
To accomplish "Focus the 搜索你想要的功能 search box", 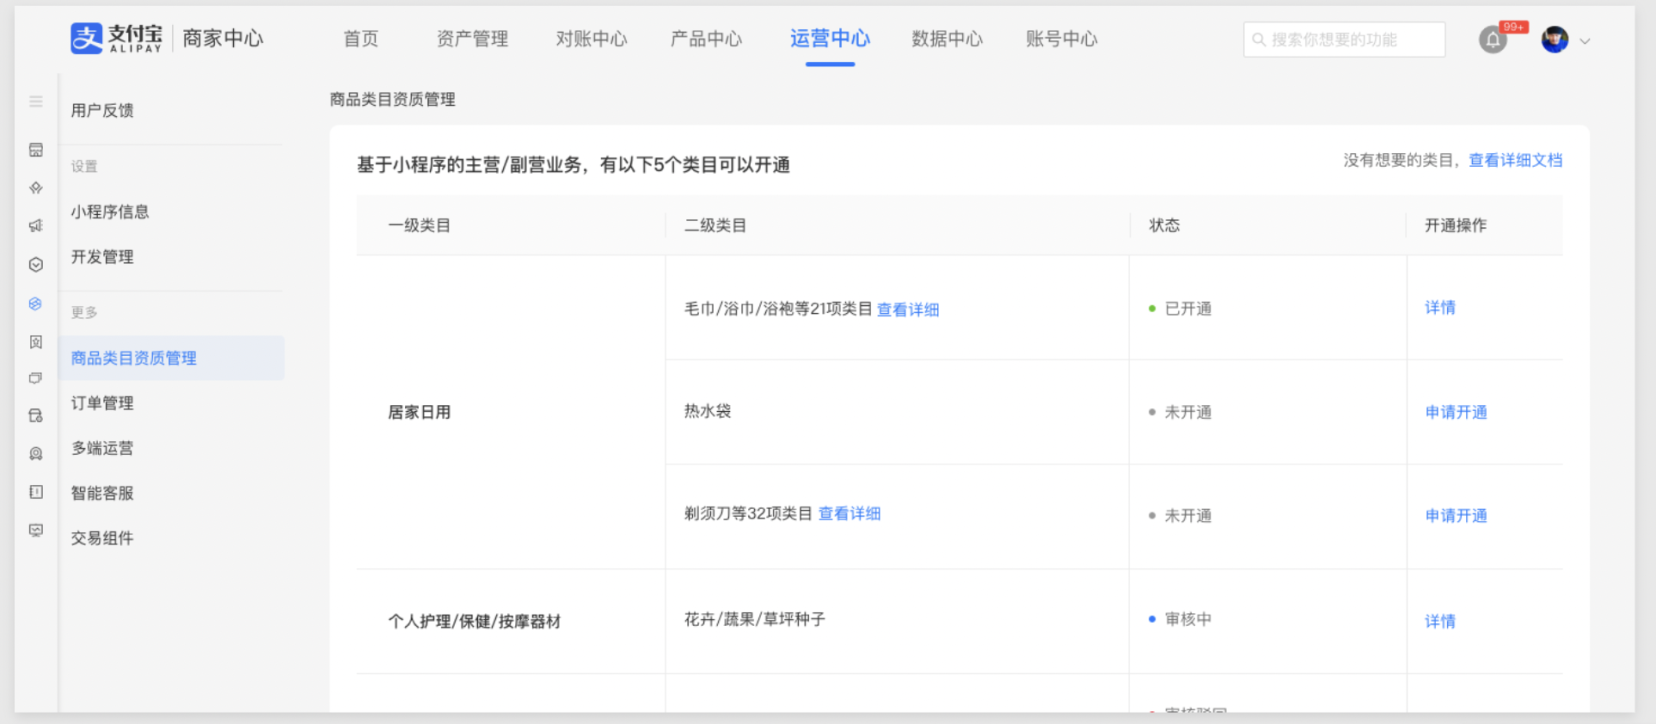I will tap(1344, 40).
